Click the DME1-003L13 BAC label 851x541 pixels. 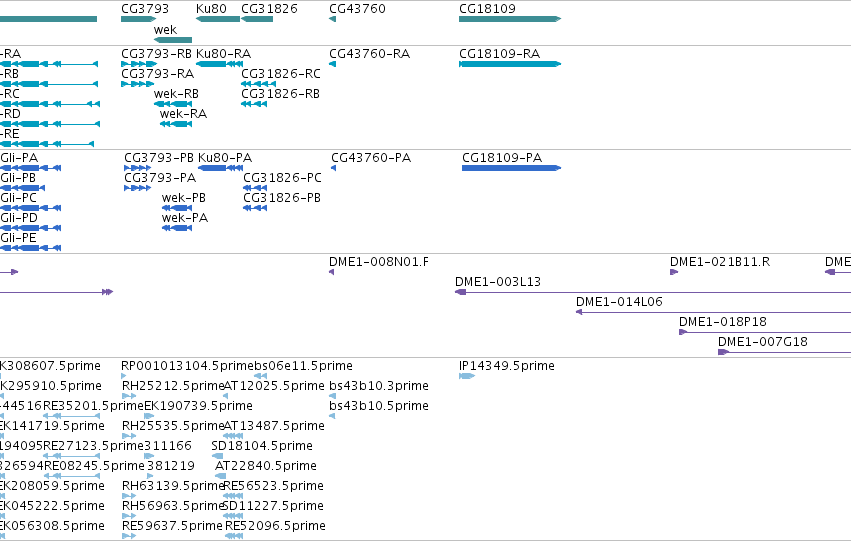[498, 282]
